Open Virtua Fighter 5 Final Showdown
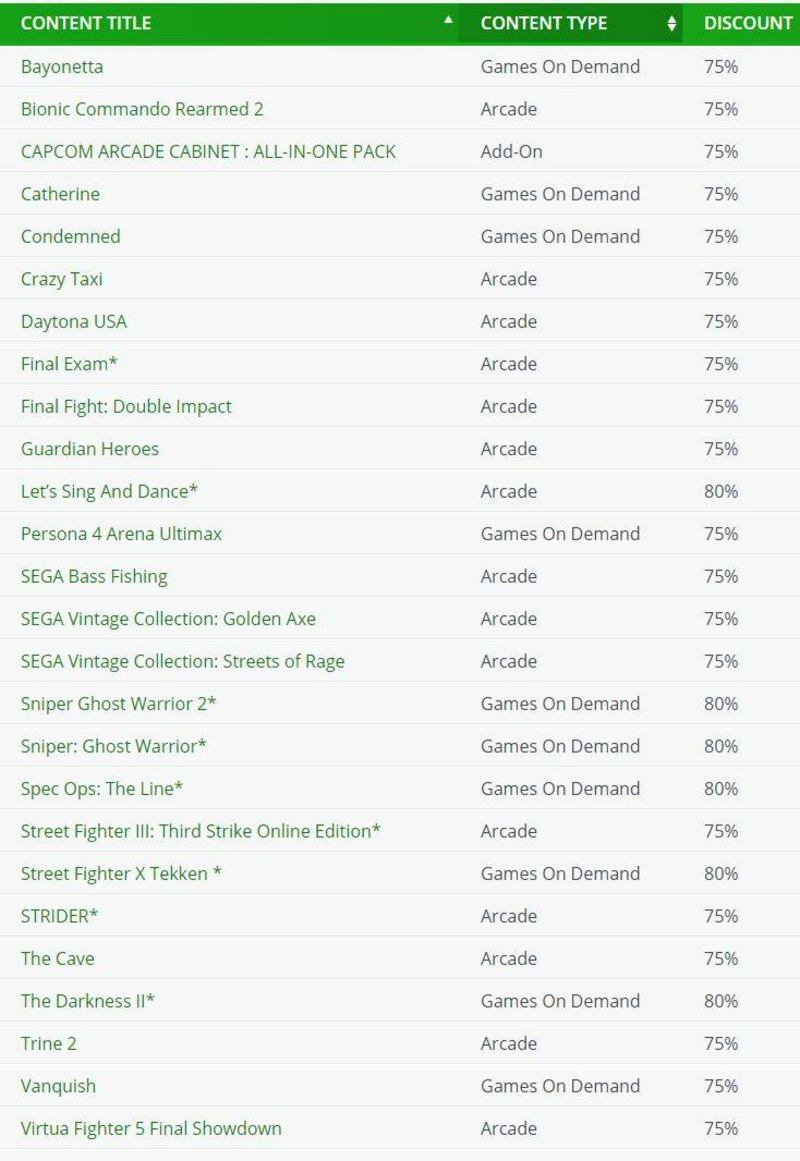Screen dimensions: 800x1161 pos(151,1129)
